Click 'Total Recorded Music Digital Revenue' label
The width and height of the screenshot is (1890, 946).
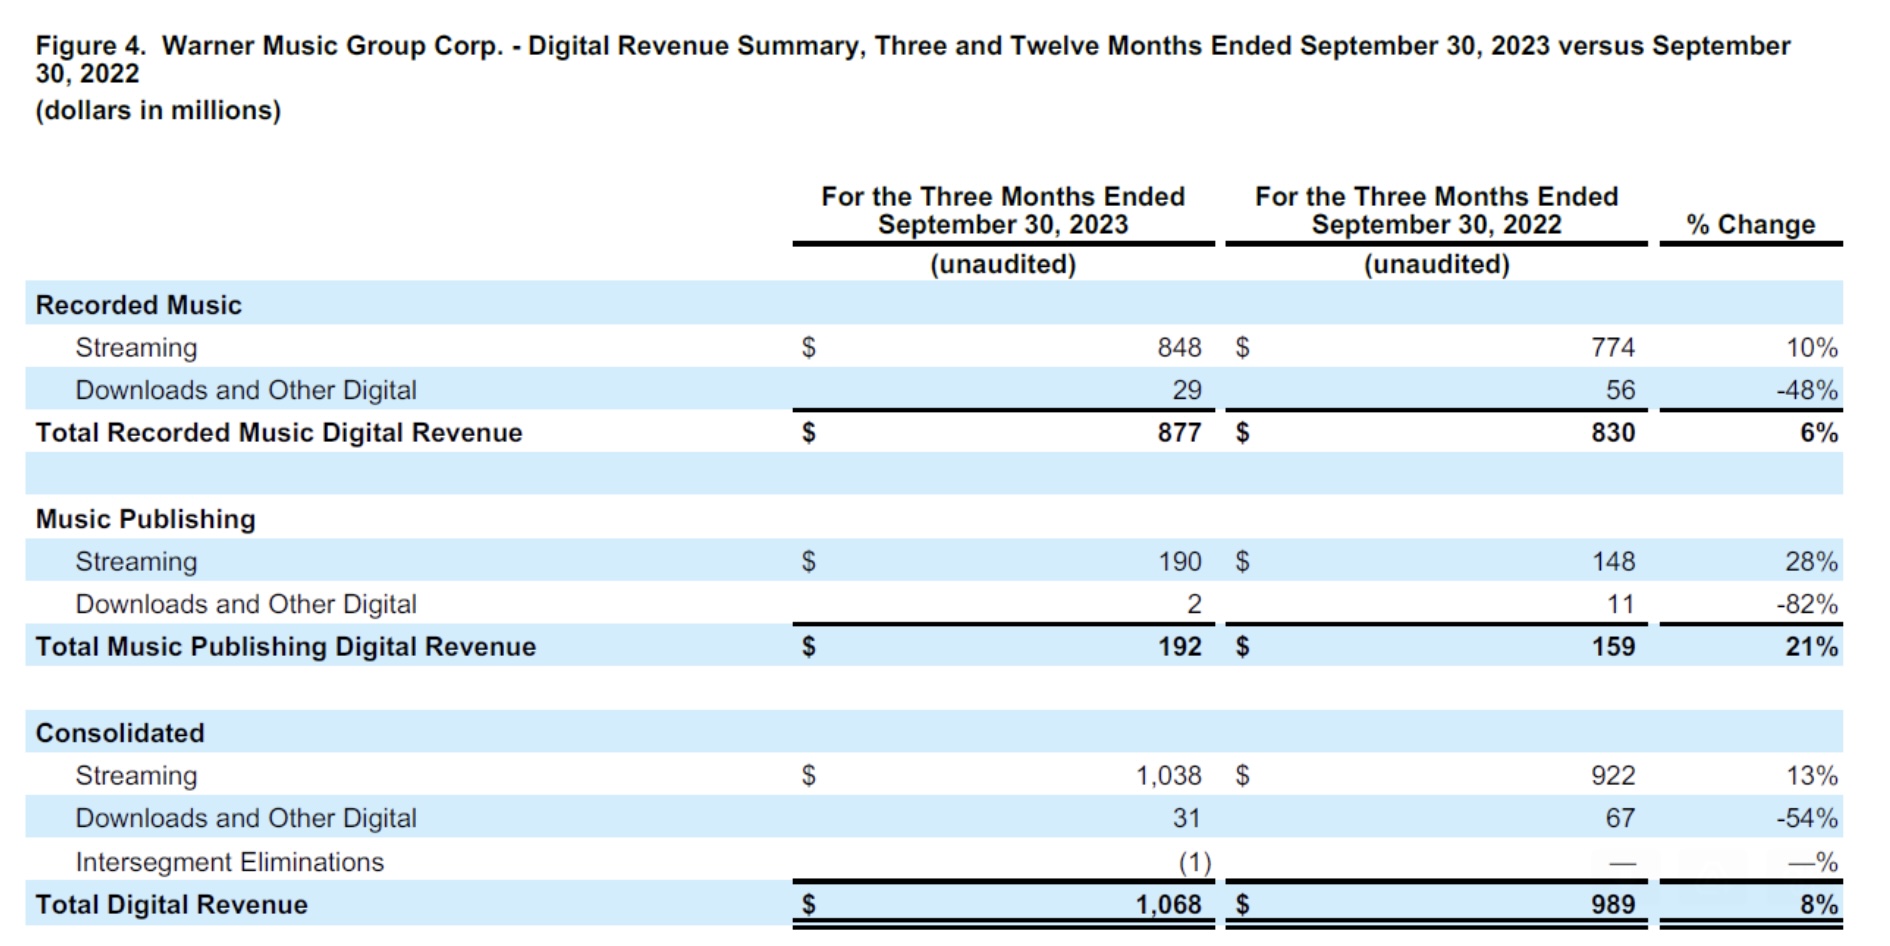279,433
